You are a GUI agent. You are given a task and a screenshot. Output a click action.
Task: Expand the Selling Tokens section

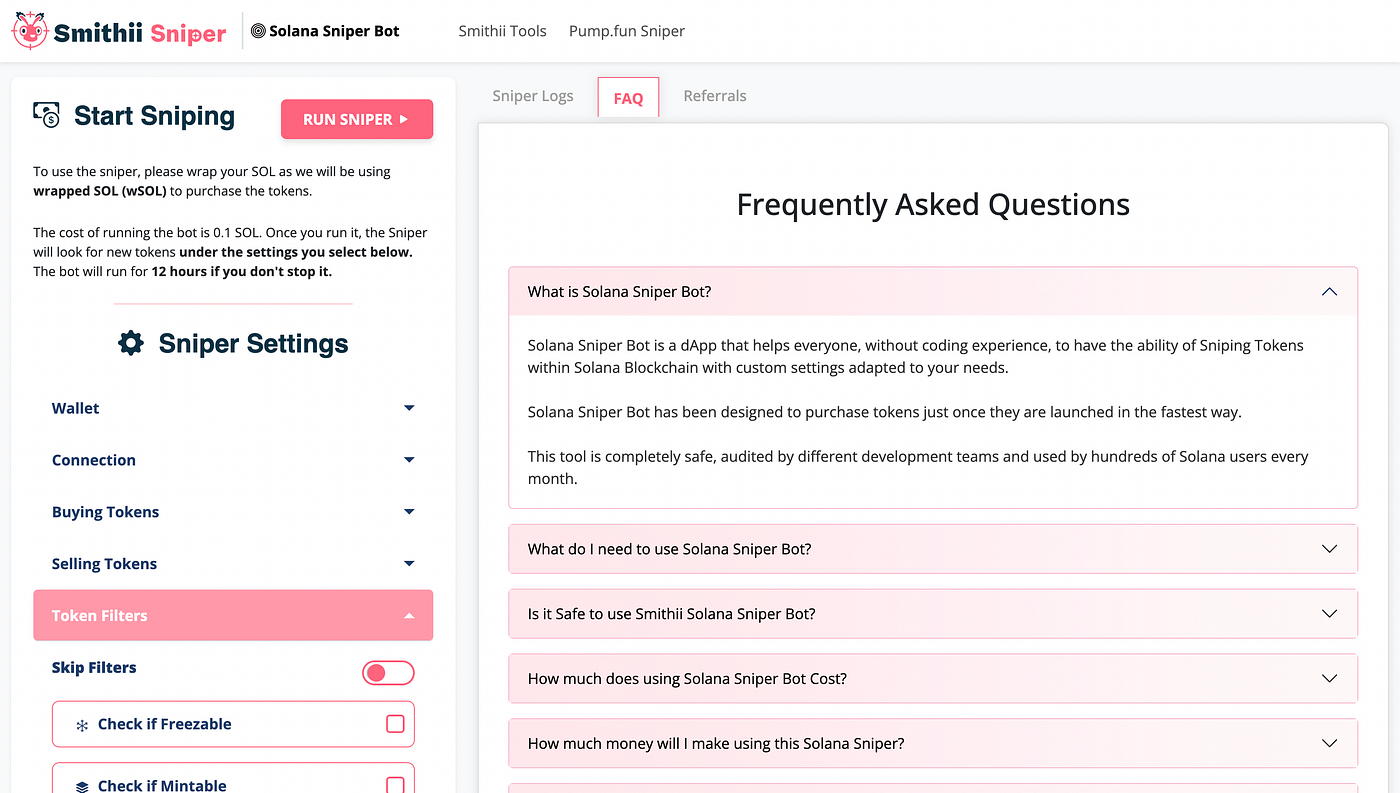click(x=233, y=564)
